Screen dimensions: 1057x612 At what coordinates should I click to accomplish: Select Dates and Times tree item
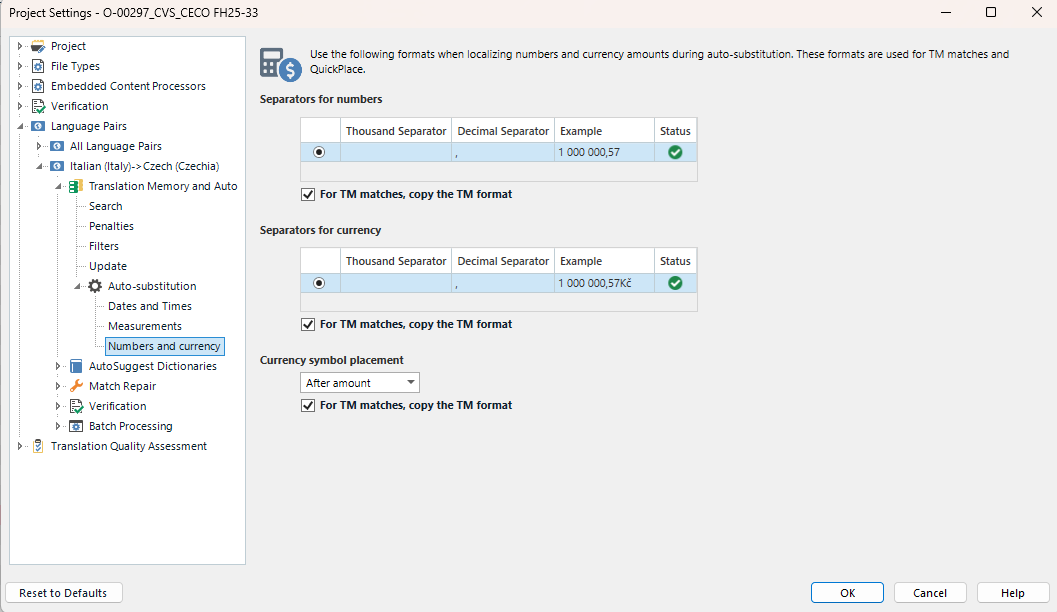(x=150, y=307)
